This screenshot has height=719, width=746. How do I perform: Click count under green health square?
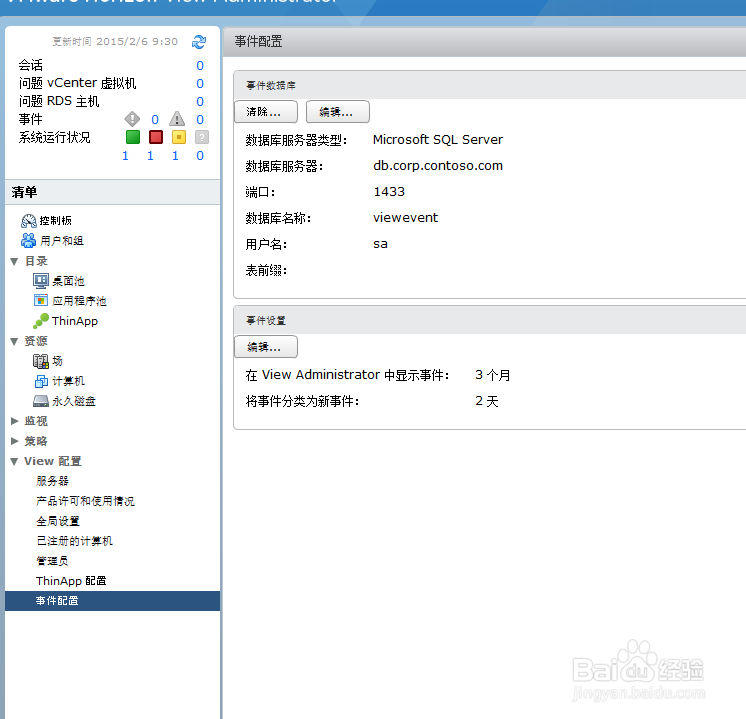point(125,156)
